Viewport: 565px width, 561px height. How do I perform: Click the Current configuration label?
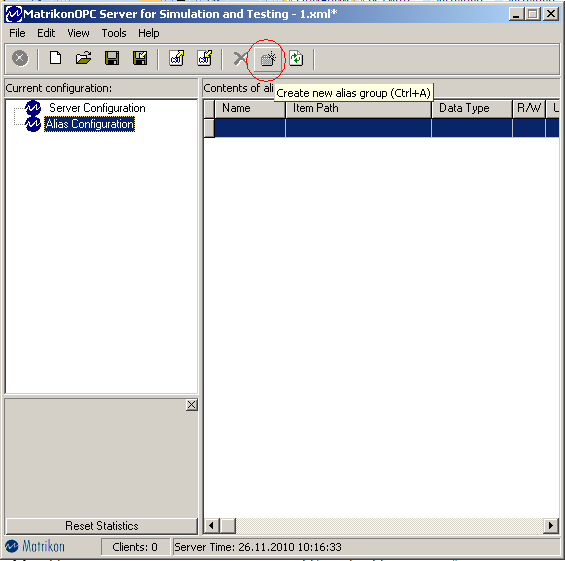point(59,88)
